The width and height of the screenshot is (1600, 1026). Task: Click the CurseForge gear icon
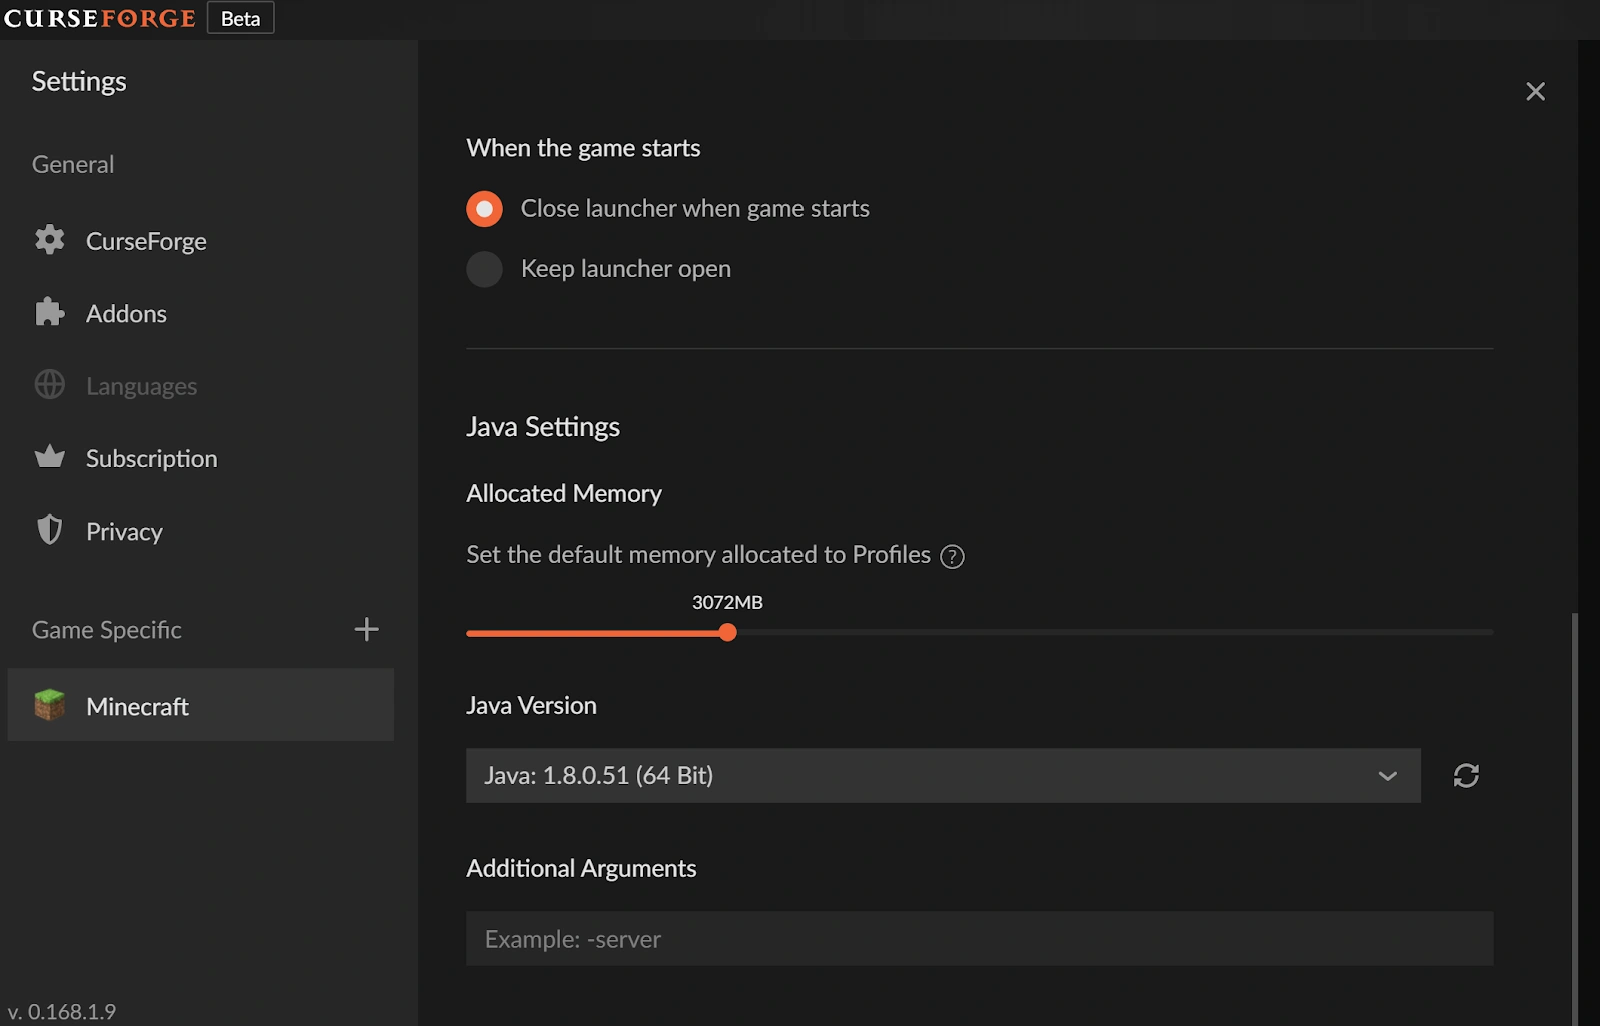(x=49, y=240)
